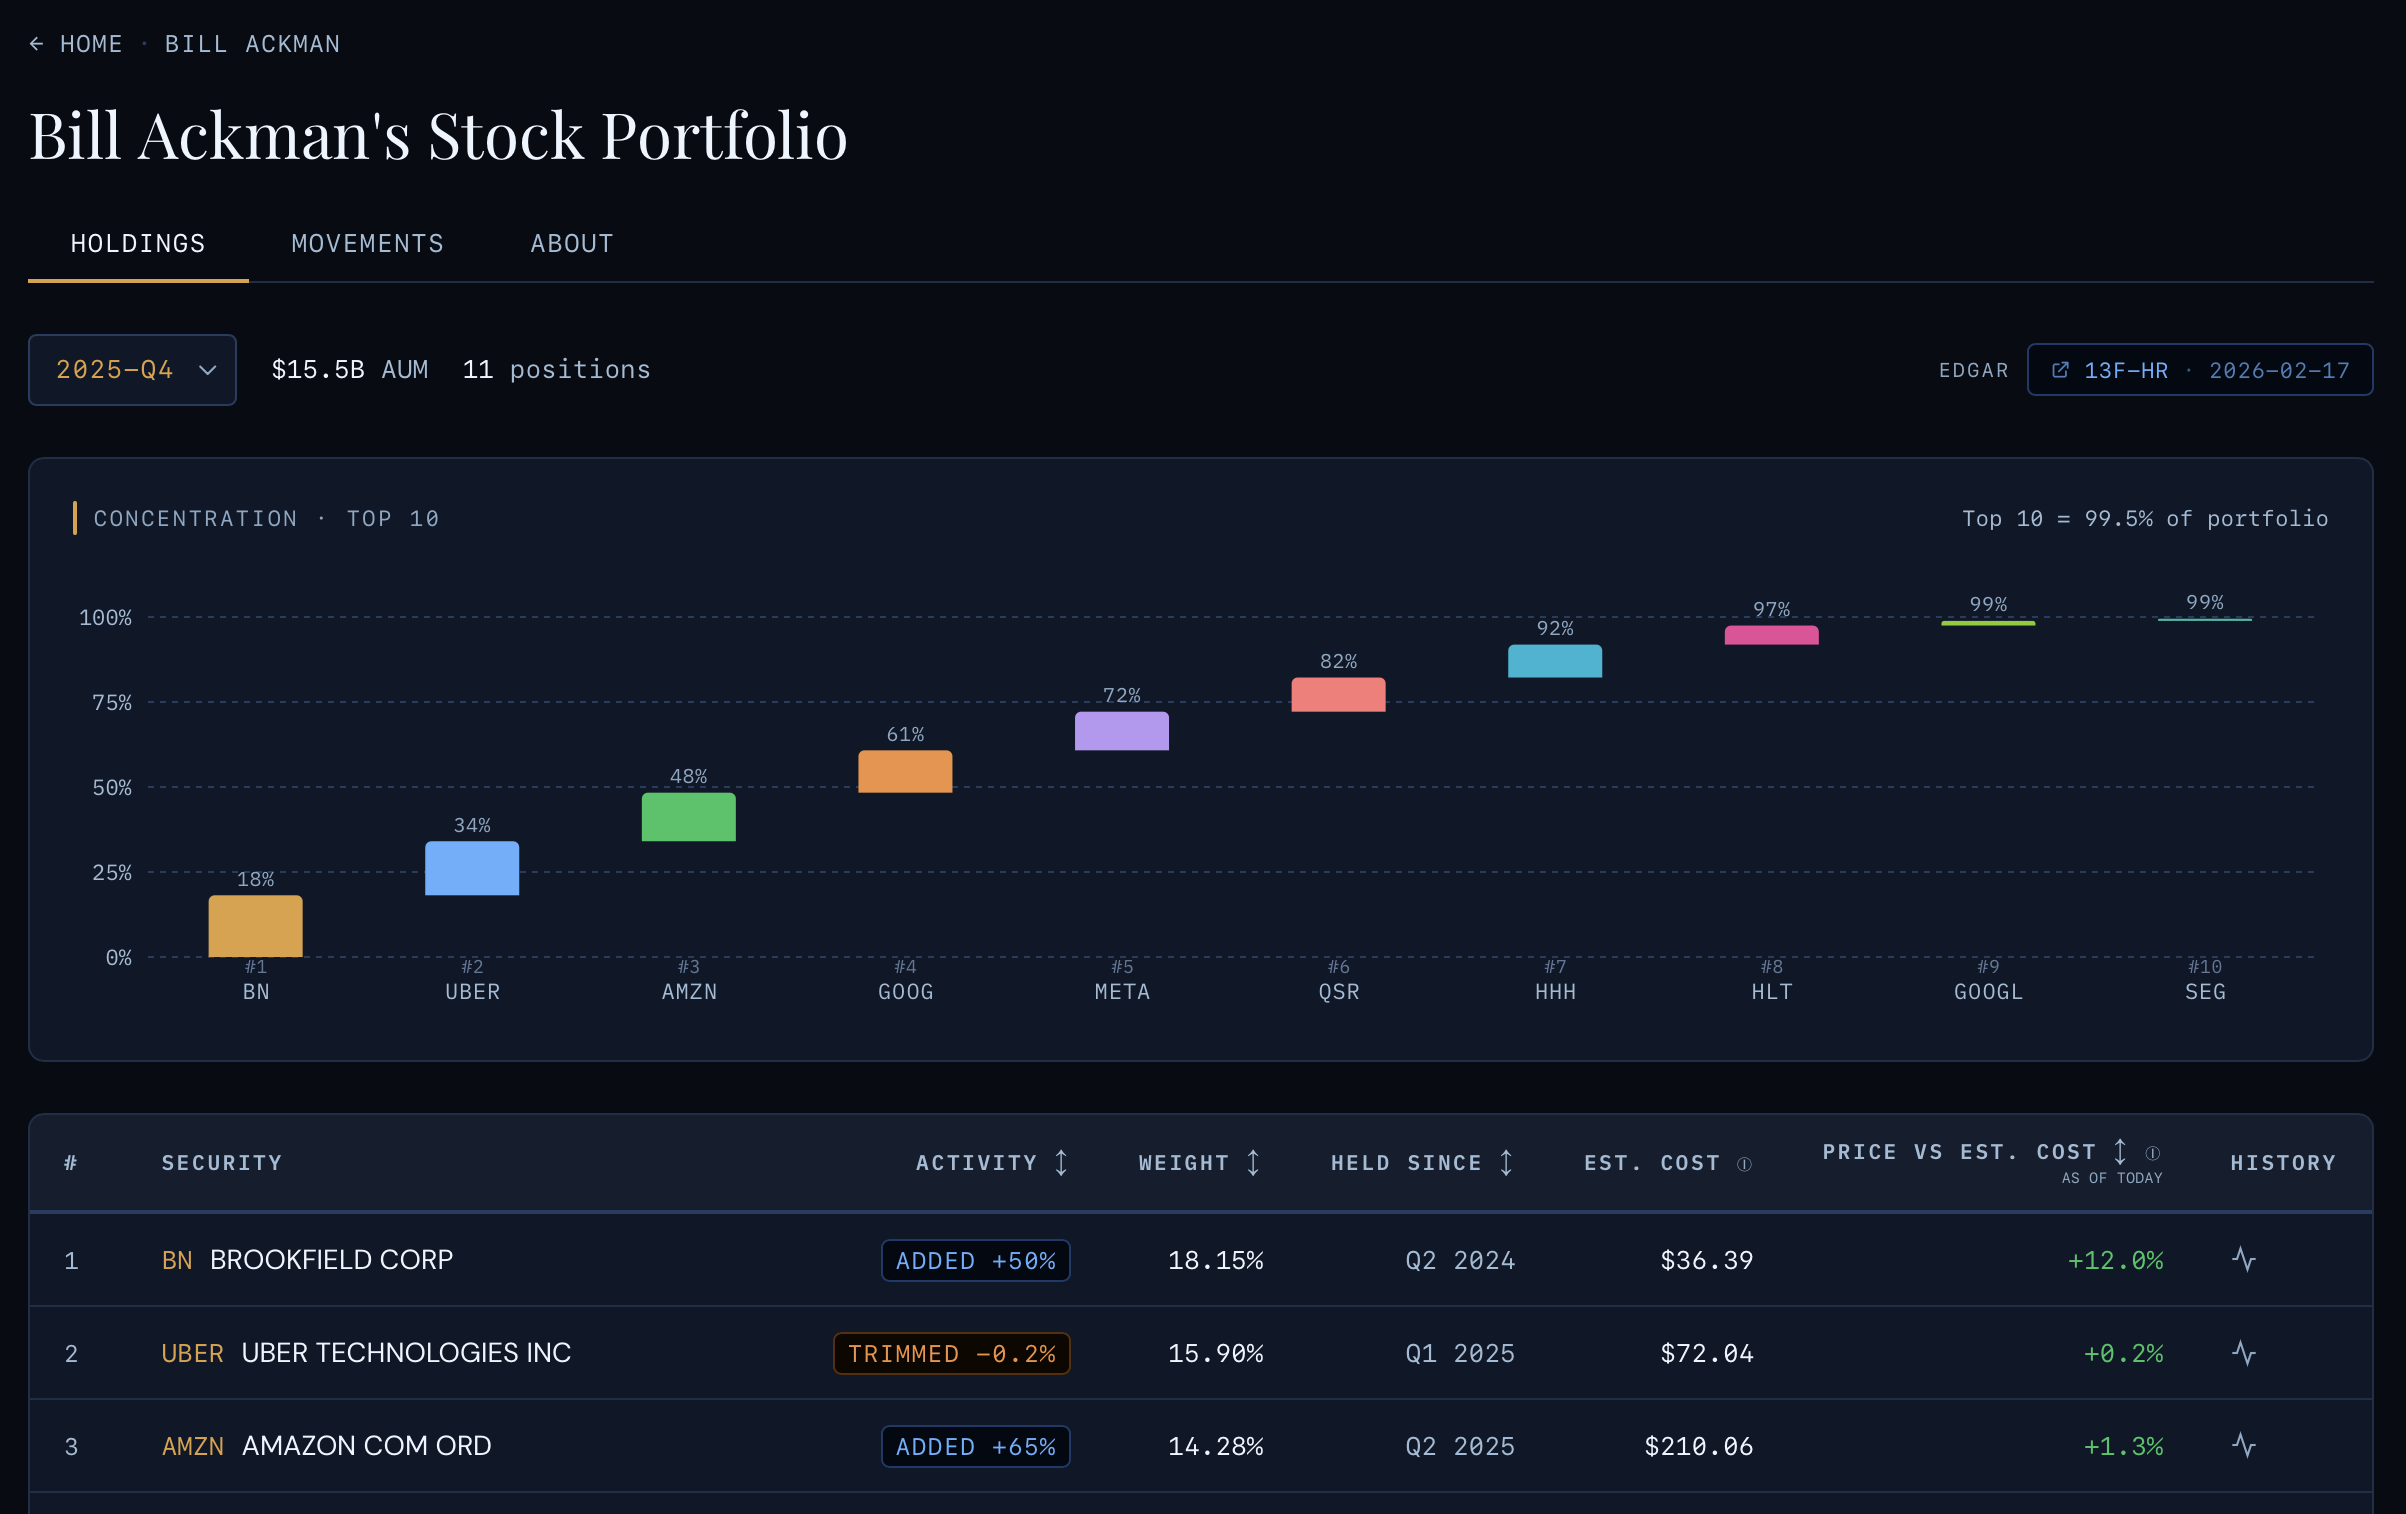Image resolution: width=2406 pixels, height=1514 pixels.
Task: Select the orange BN bar in the chart
Action: coord(255,926)
